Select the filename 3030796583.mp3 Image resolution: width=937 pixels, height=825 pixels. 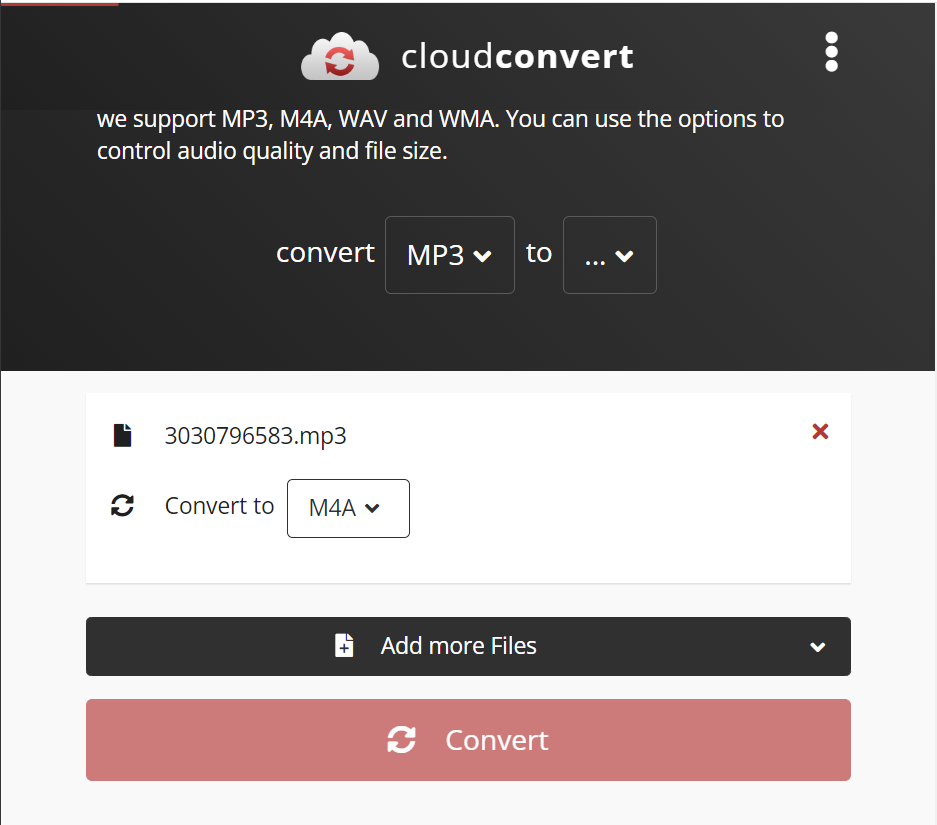255,435
